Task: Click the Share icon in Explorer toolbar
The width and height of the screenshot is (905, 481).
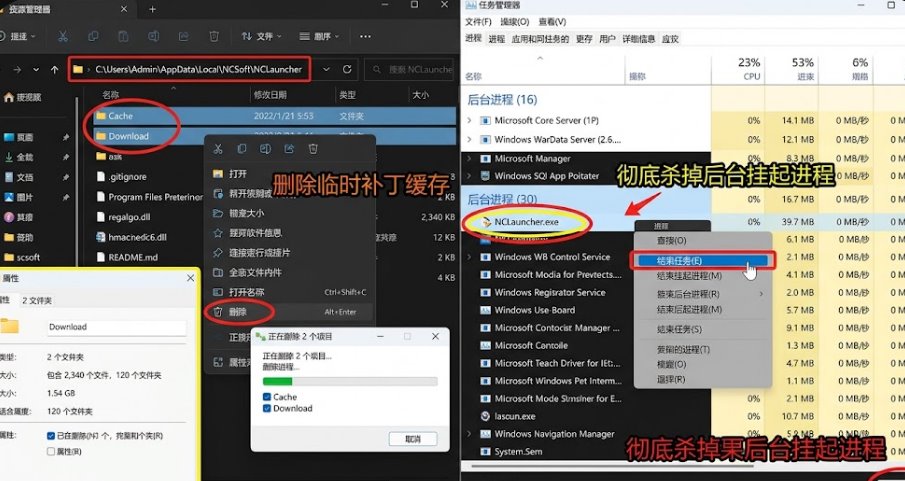Action: (184, 36)
